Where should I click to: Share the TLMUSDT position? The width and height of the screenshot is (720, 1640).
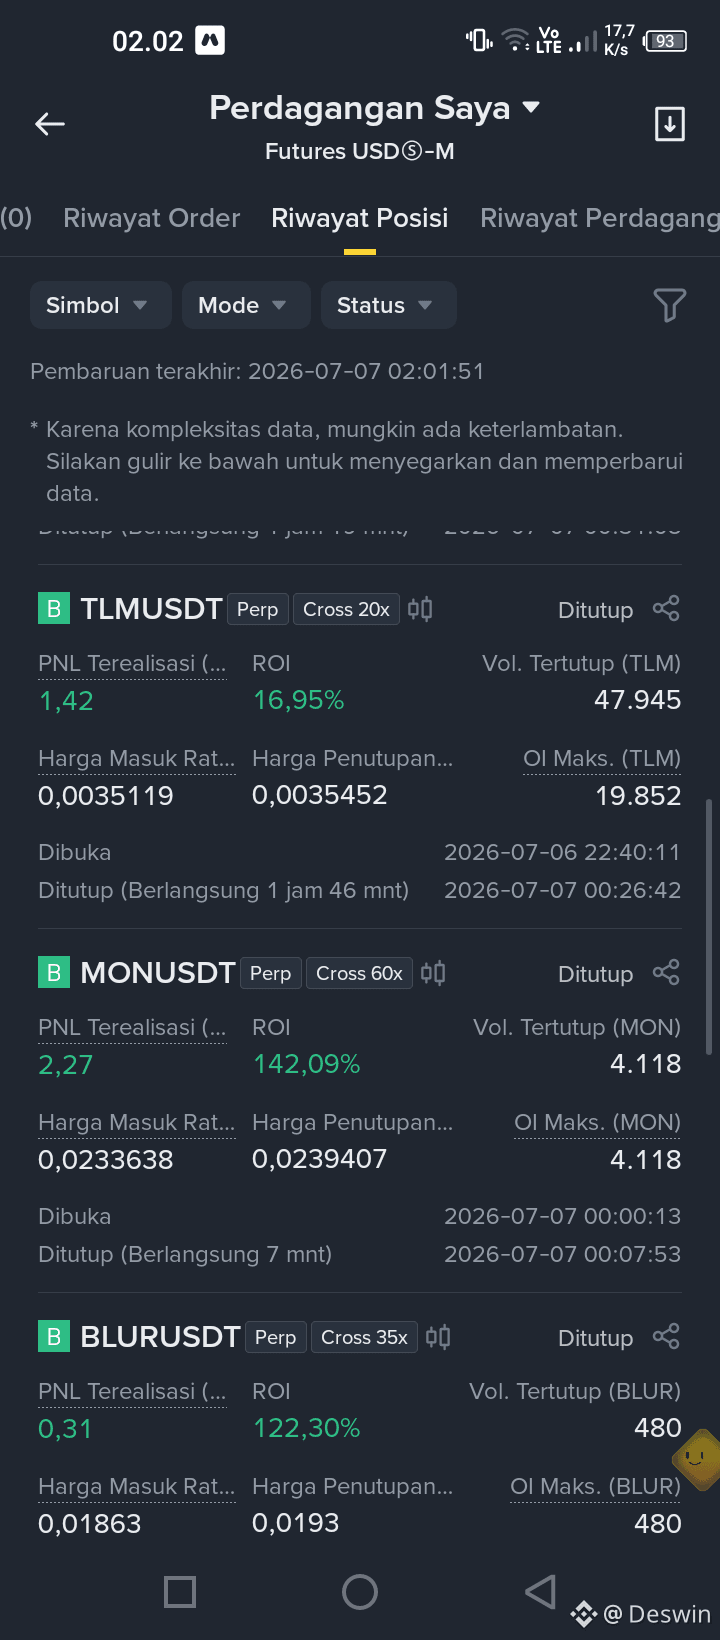coord(666,609)
